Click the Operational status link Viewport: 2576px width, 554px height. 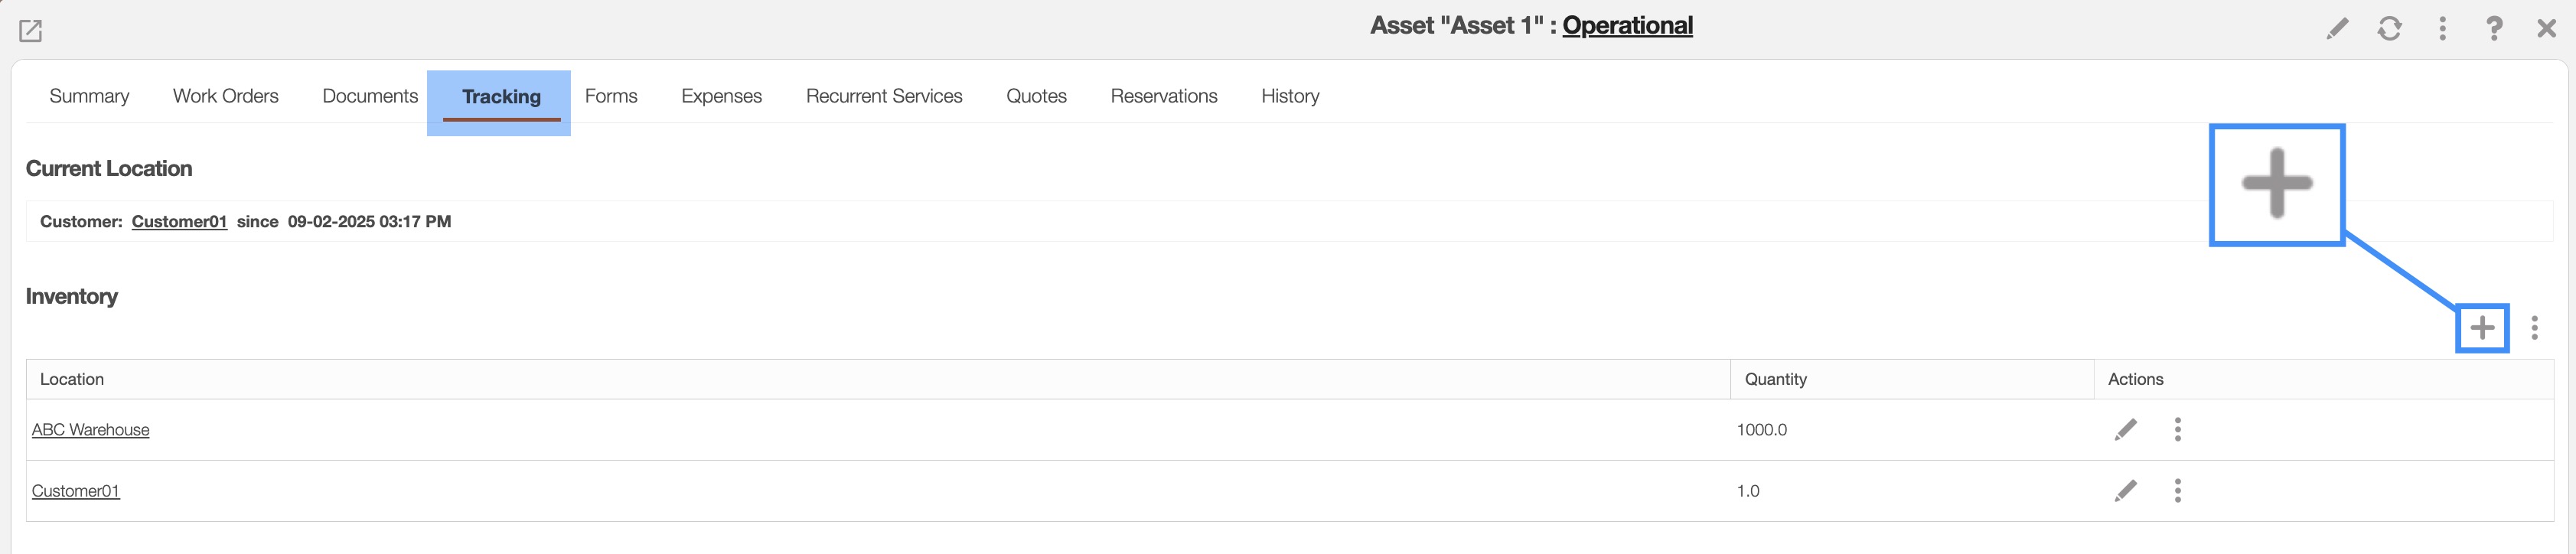point(1627,26)
